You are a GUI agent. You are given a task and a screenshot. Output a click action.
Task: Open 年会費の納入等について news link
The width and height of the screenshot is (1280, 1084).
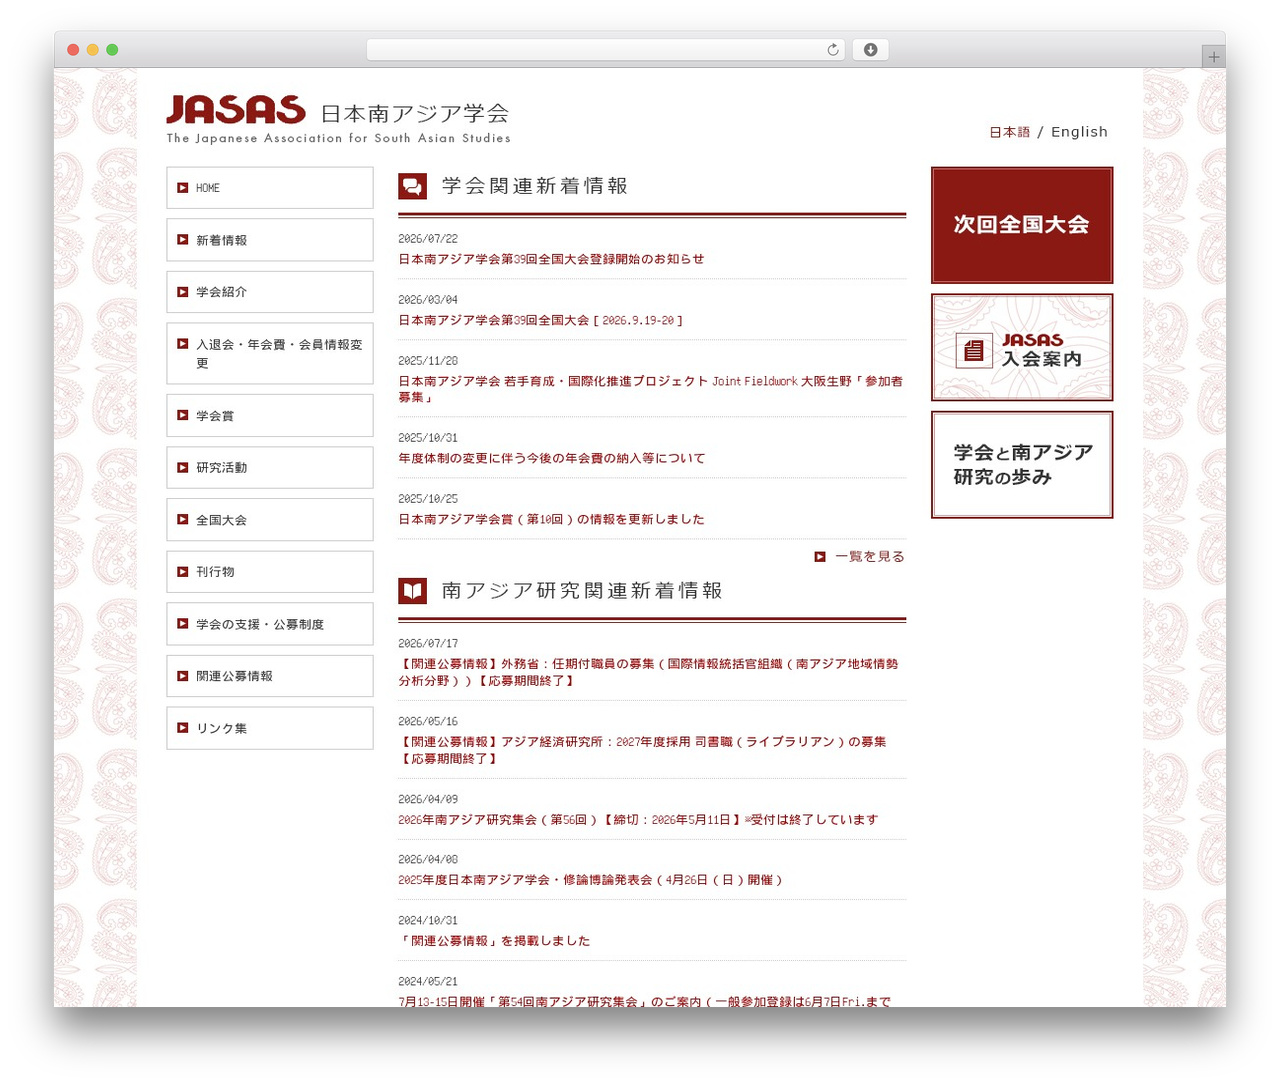click(552, 459)
